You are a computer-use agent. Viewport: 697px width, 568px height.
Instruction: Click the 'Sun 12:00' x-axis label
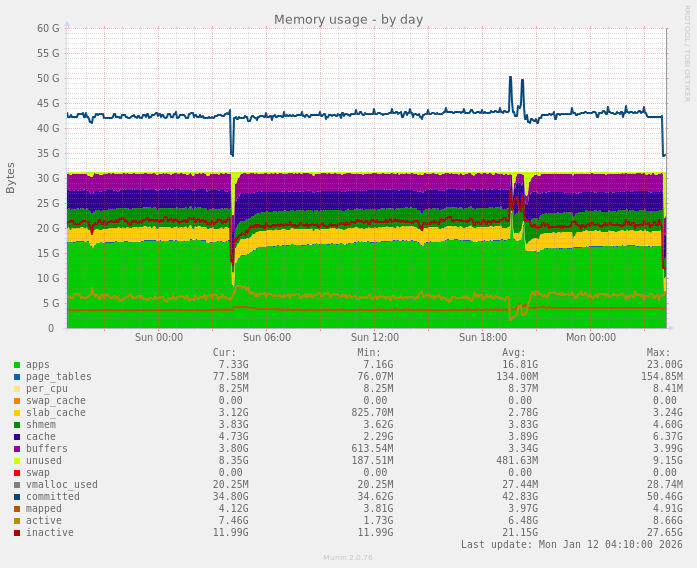coord(375,337)
